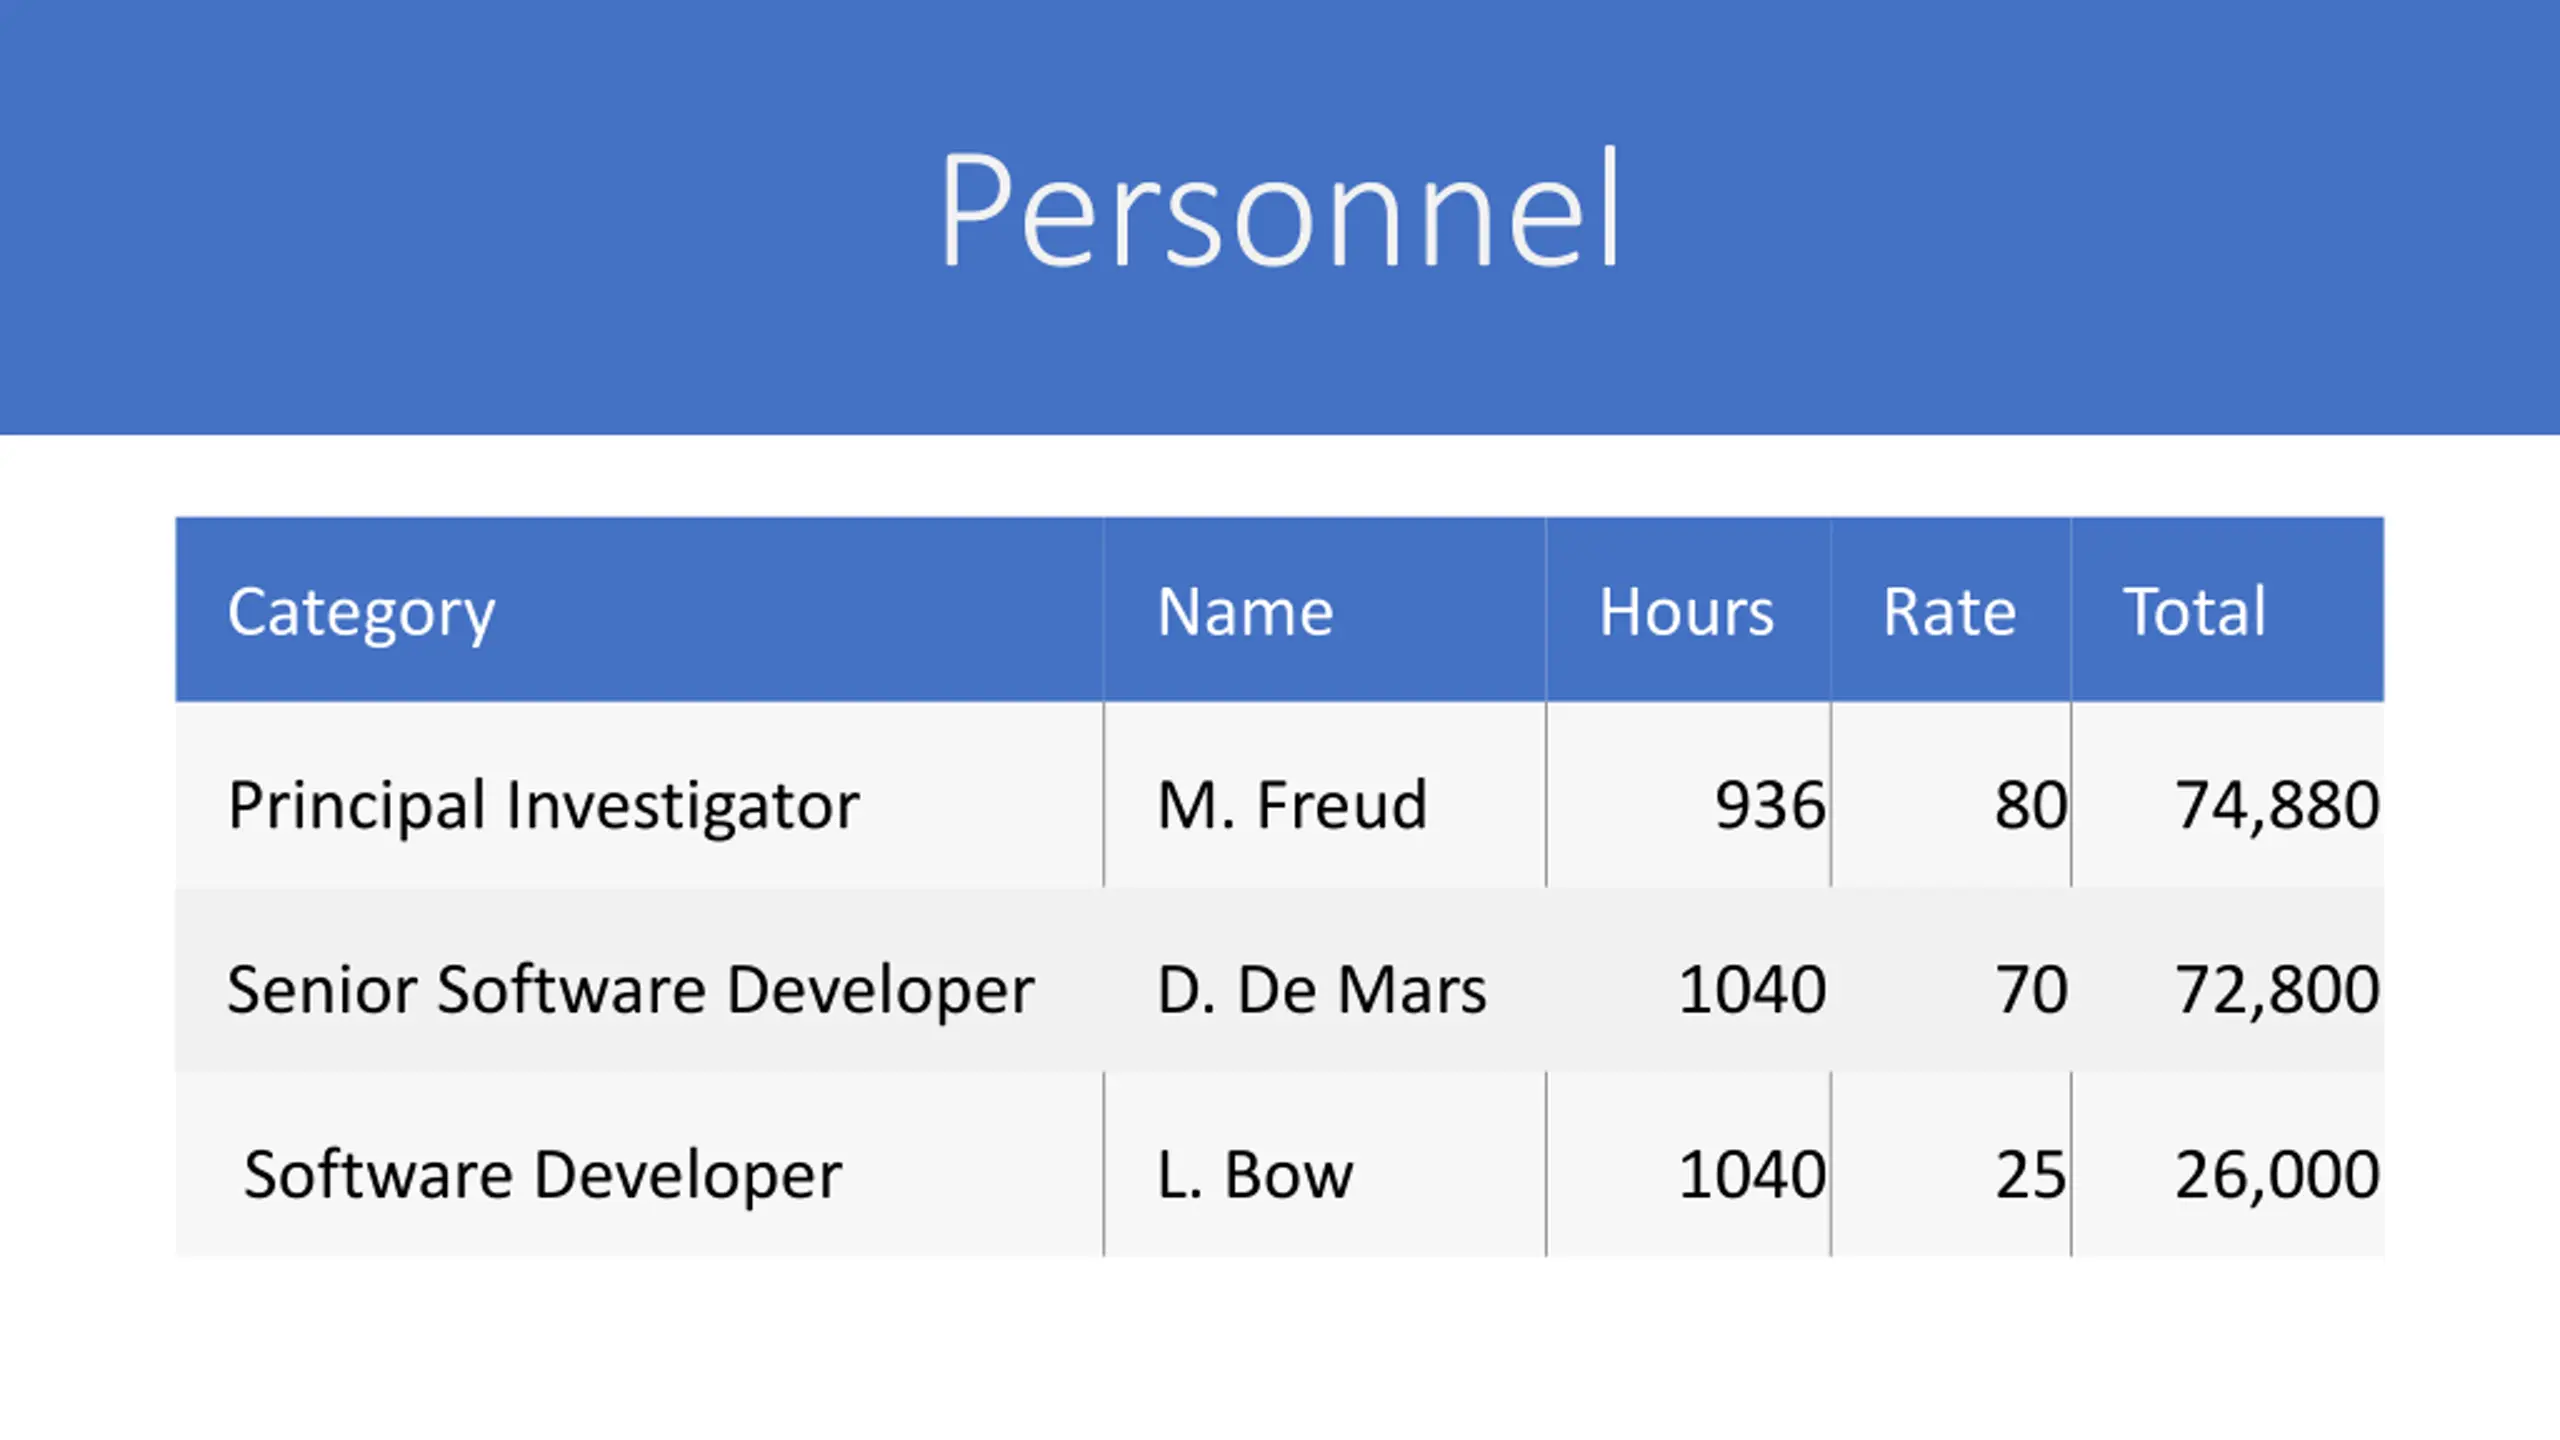Click the L. Bow name cell
2560x1440 pixels.
pos(1325,1164)
